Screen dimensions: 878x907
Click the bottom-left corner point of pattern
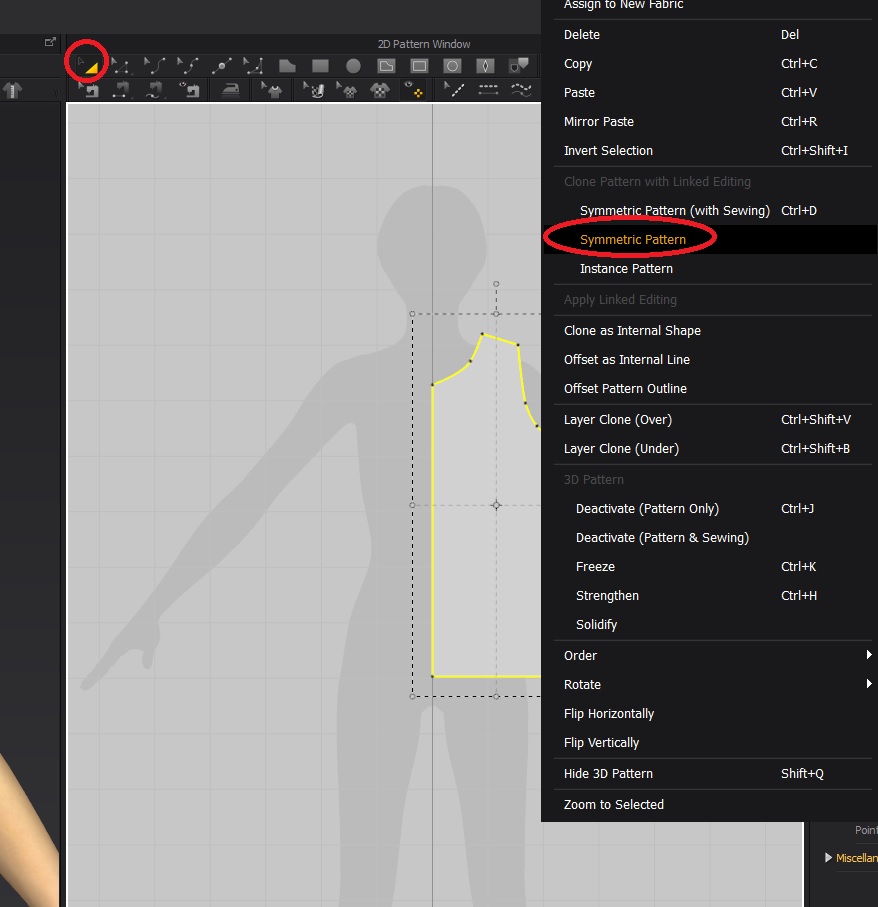[433, 676]
